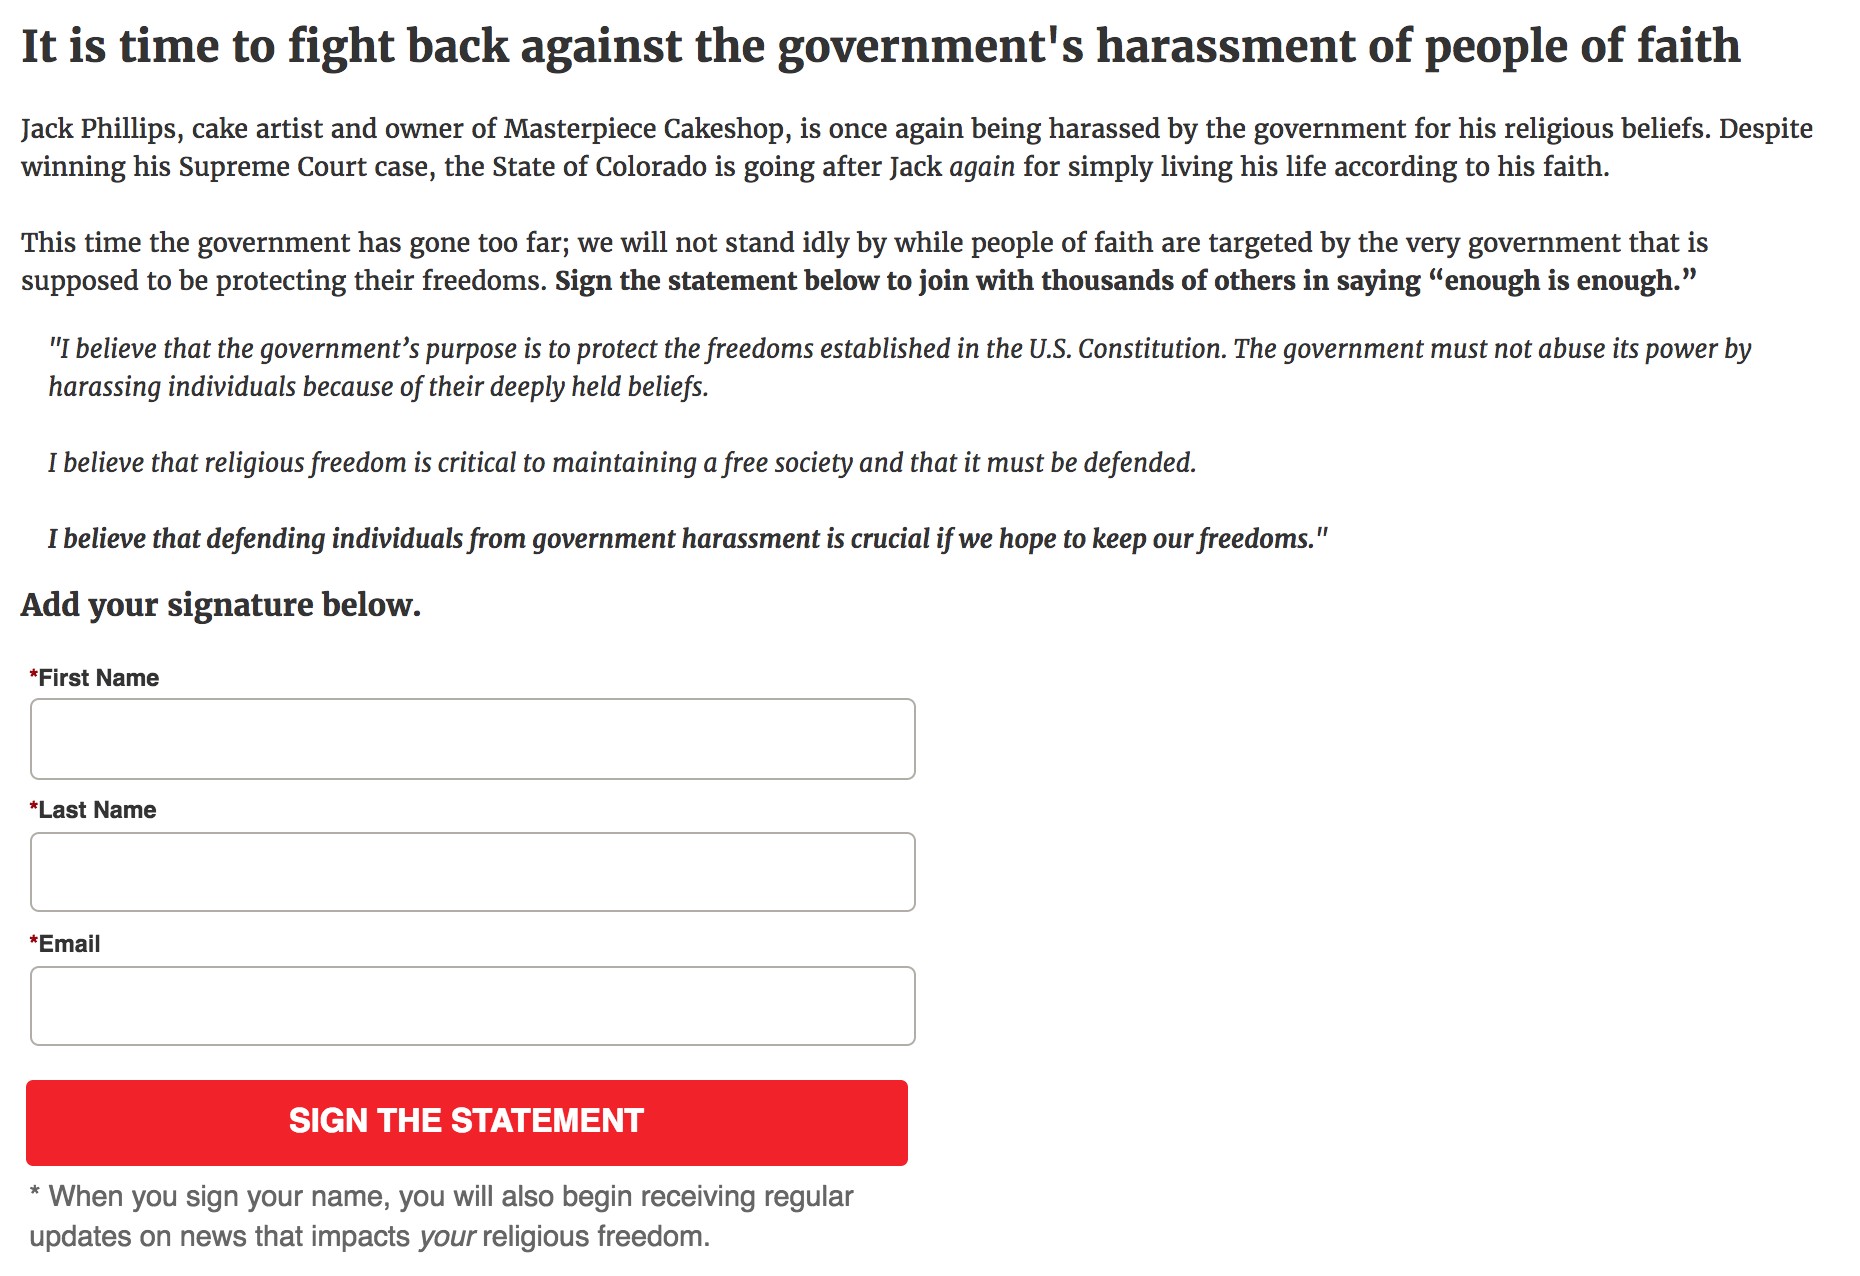Click the Last Name field label
This screenshot has height=1276, width=1860.
pyautogui.click(x=97, y=810)
